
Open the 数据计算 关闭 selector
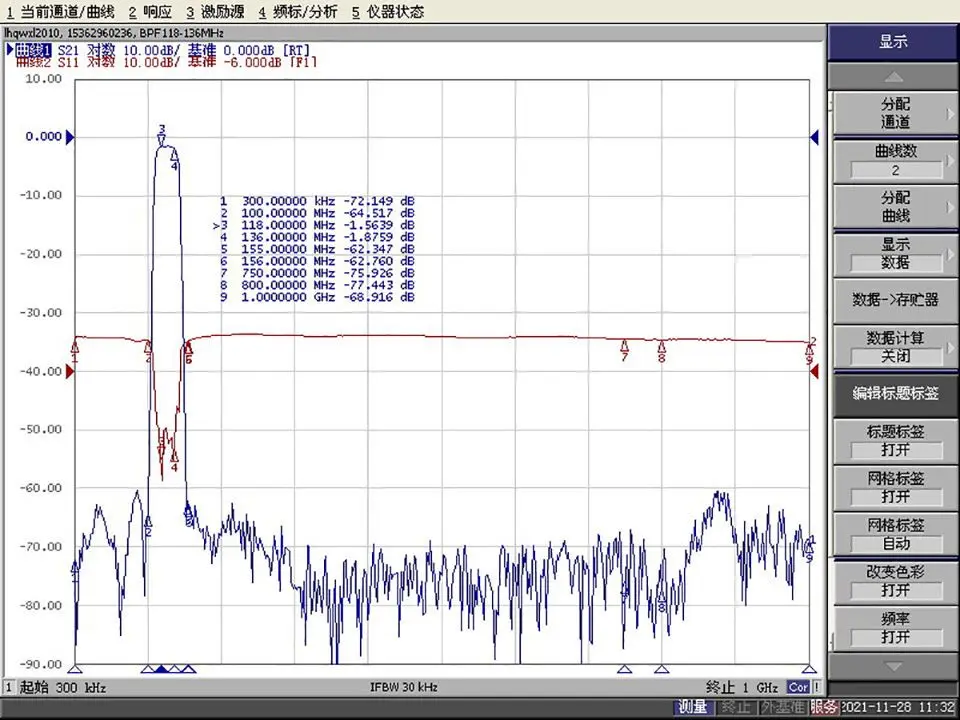(x=893, y=347)
